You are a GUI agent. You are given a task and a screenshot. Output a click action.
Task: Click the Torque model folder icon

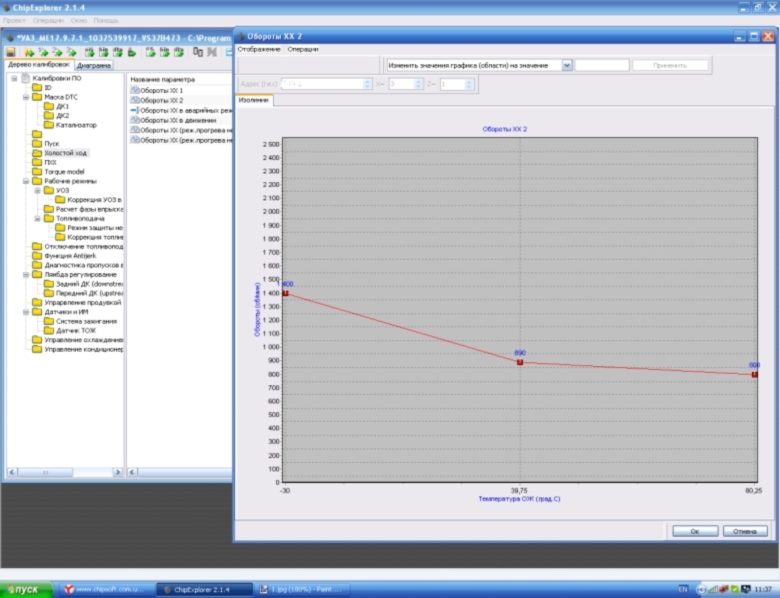click(37, 171)
